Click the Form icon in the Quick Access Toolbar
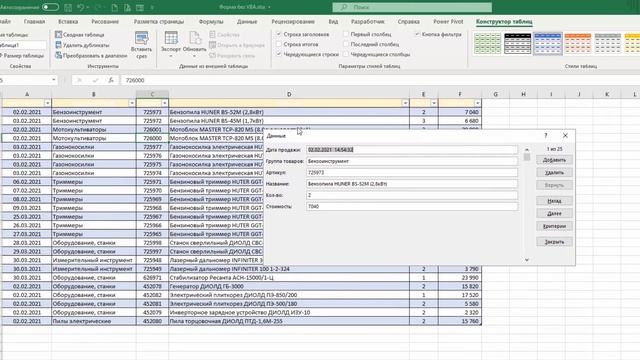This screenshot has width=640, height=360. [140, 7]
